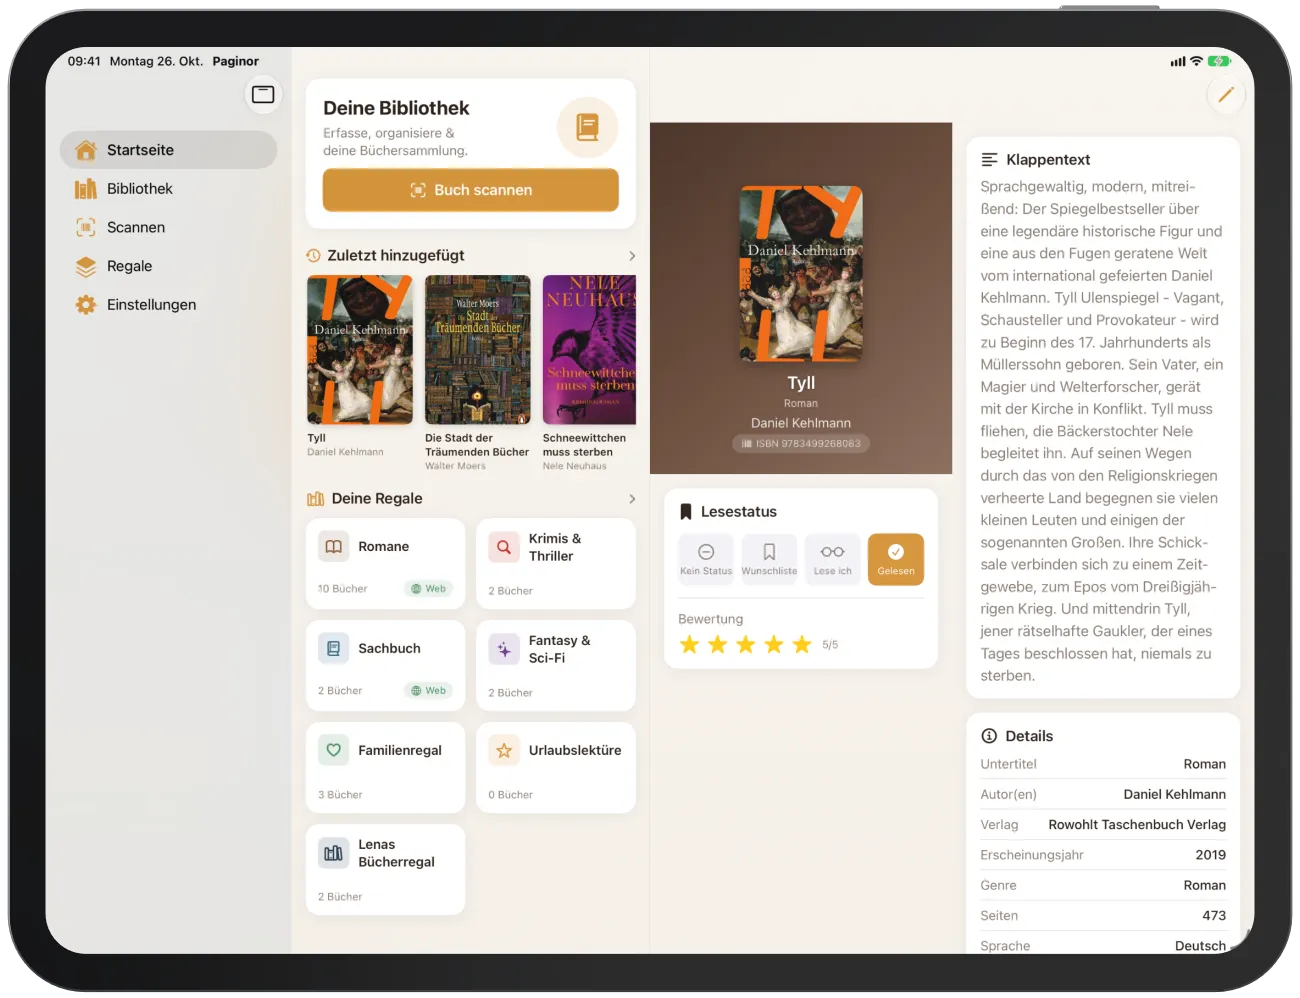This screenshot has height=998, width=1300.
Task: Click the book icon in Deine Bibliothek card
Action: point(587,127)
